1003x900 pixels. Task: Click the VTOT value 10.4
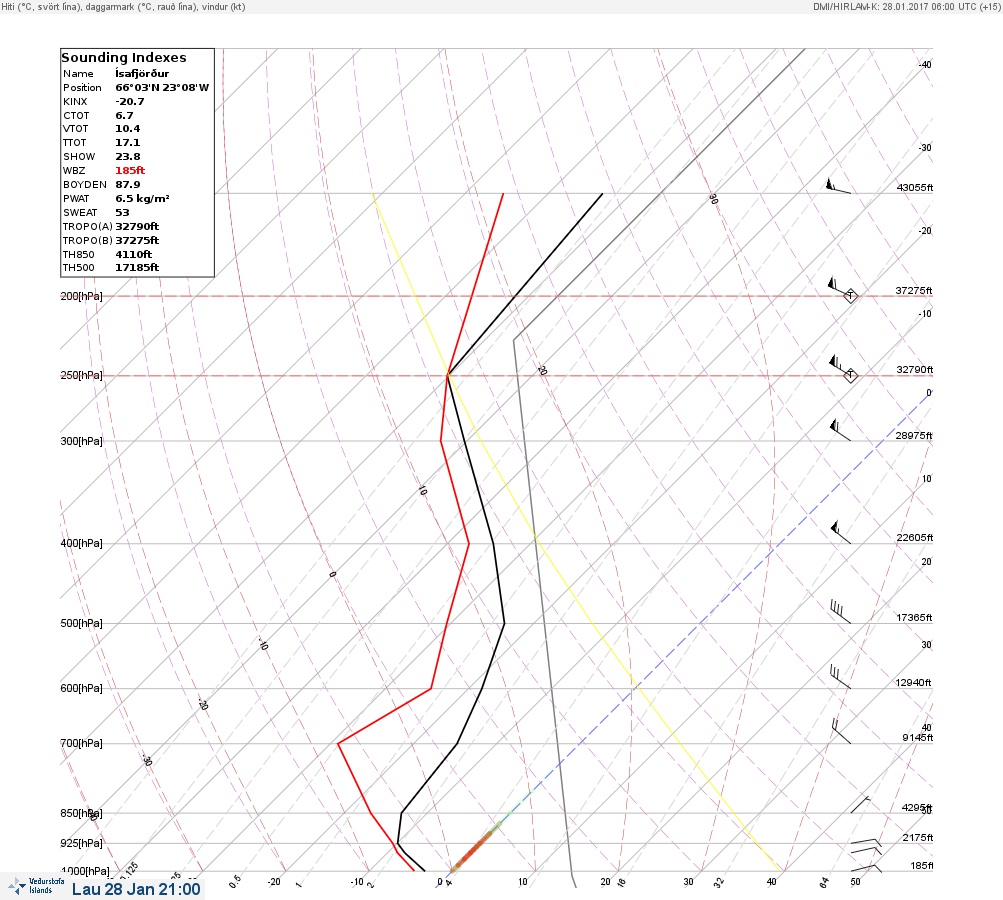tap(127, 129)
